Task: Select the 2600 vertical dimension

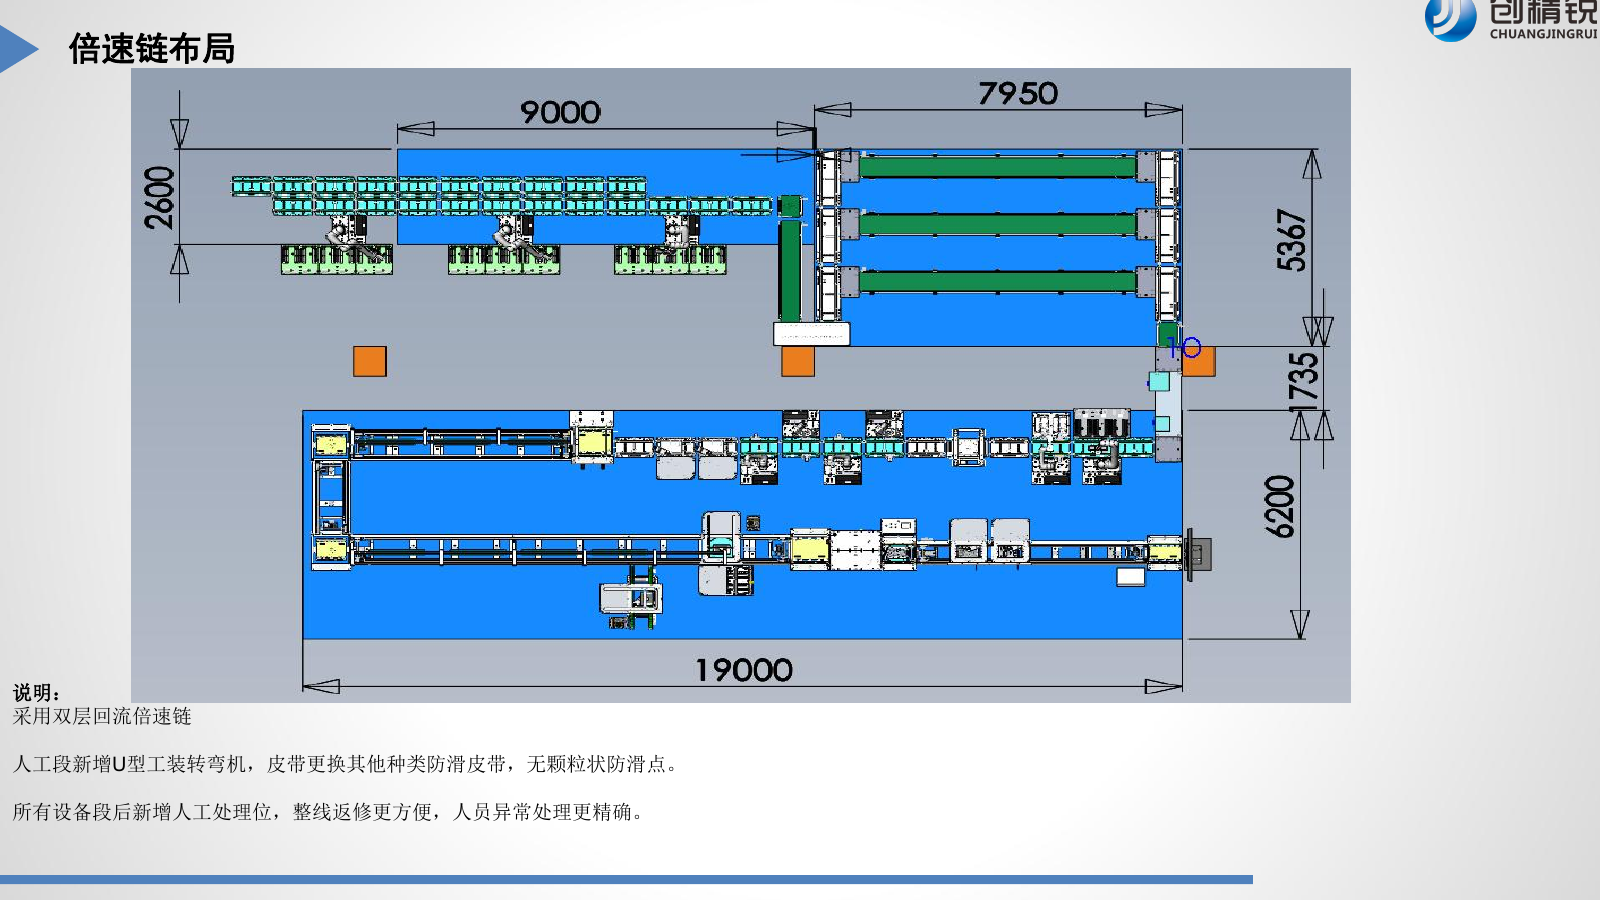Action: [x=160, y=198]
